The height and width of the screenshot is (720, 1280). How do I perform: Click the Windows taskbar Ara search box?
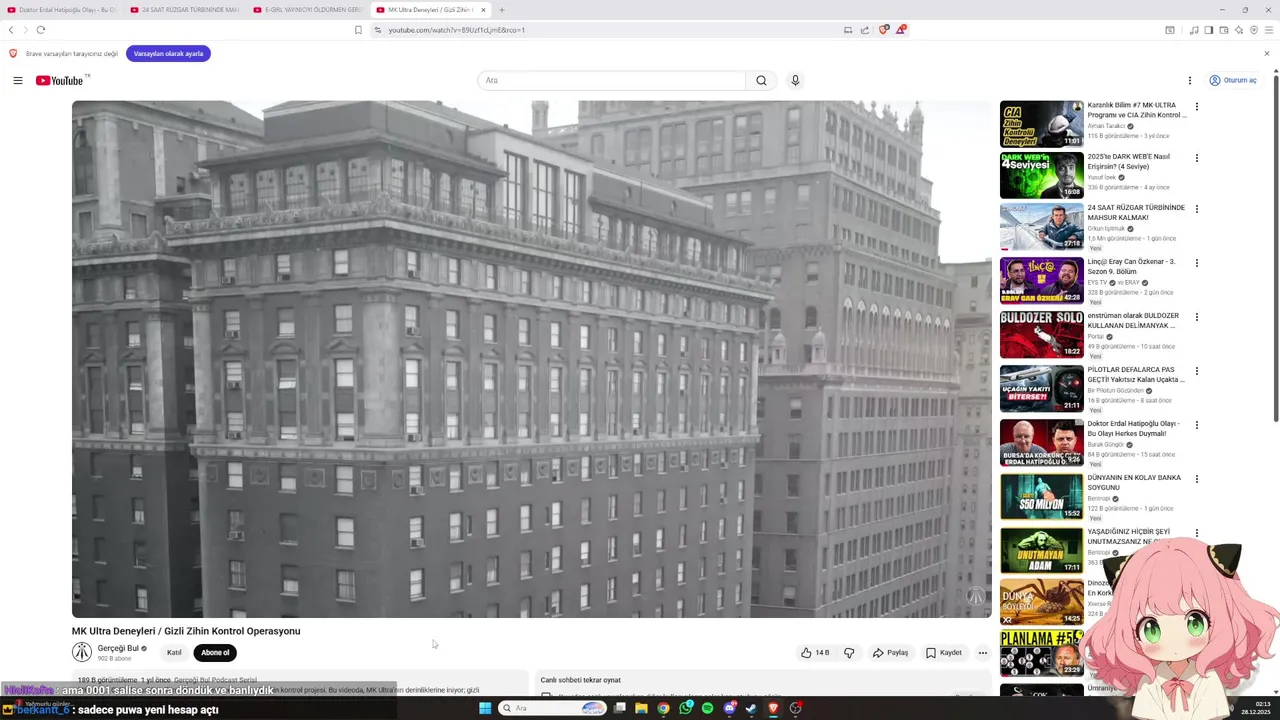click(x=553, y=708)
